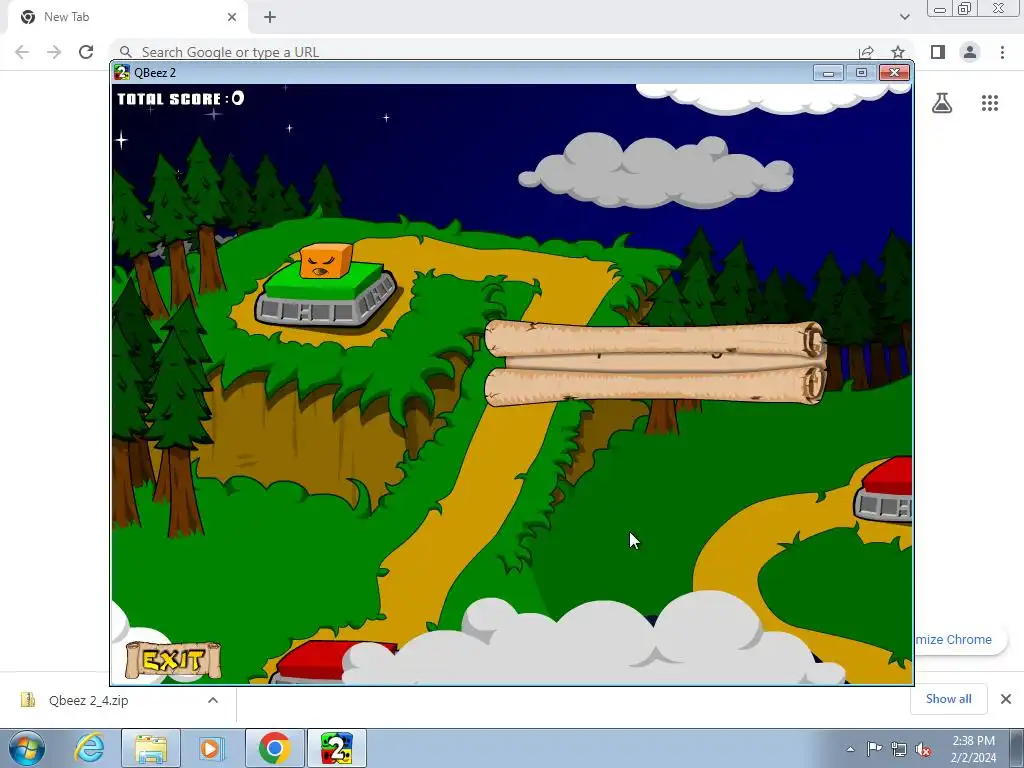Open the Windows Start menu
This screenshot has width=1024, height=768.
27,748
